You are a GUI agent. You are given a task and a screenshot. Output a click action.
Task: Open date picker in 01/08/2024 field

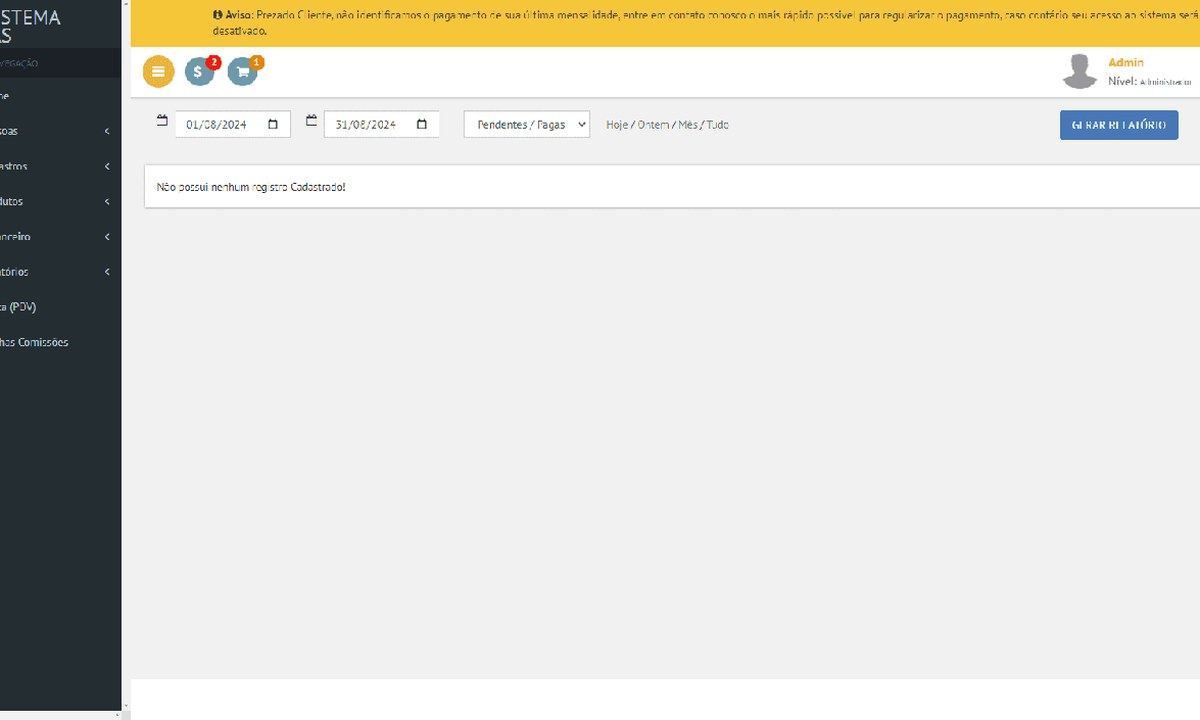point(273,125)
